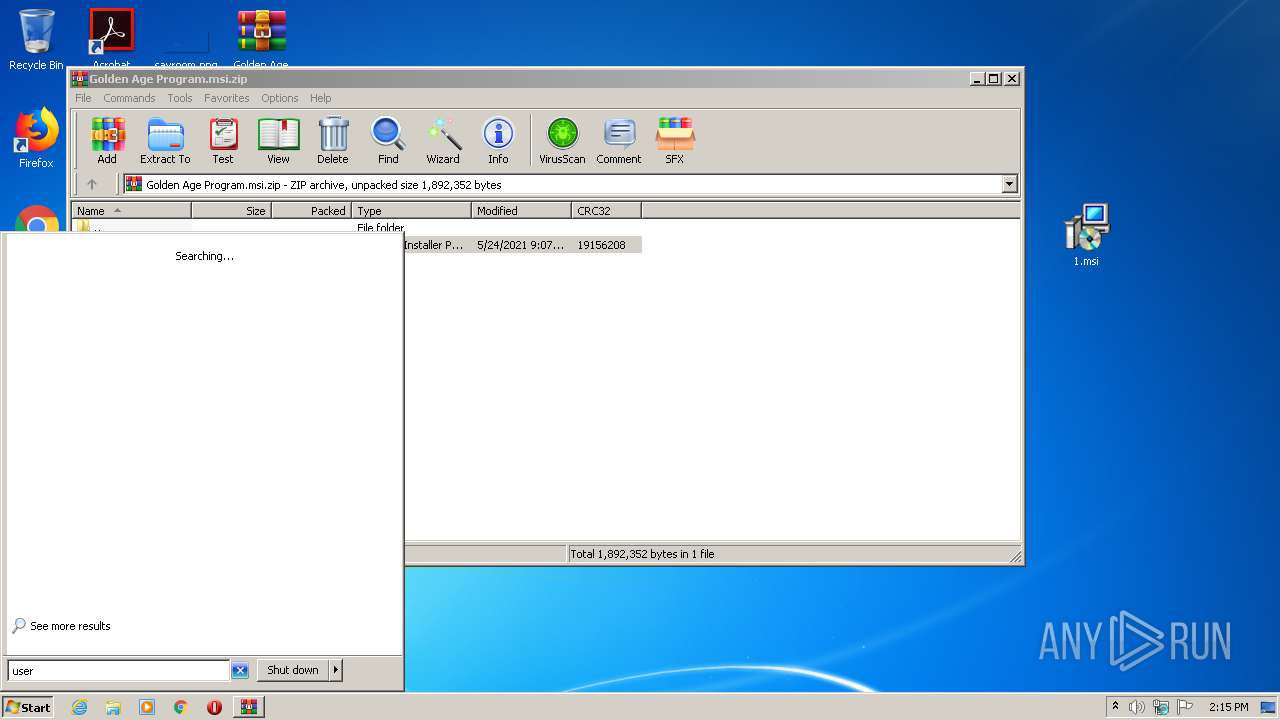Open Action Center flag icon
This screenshot has height=720, width=1280.
coord(1185,707)
